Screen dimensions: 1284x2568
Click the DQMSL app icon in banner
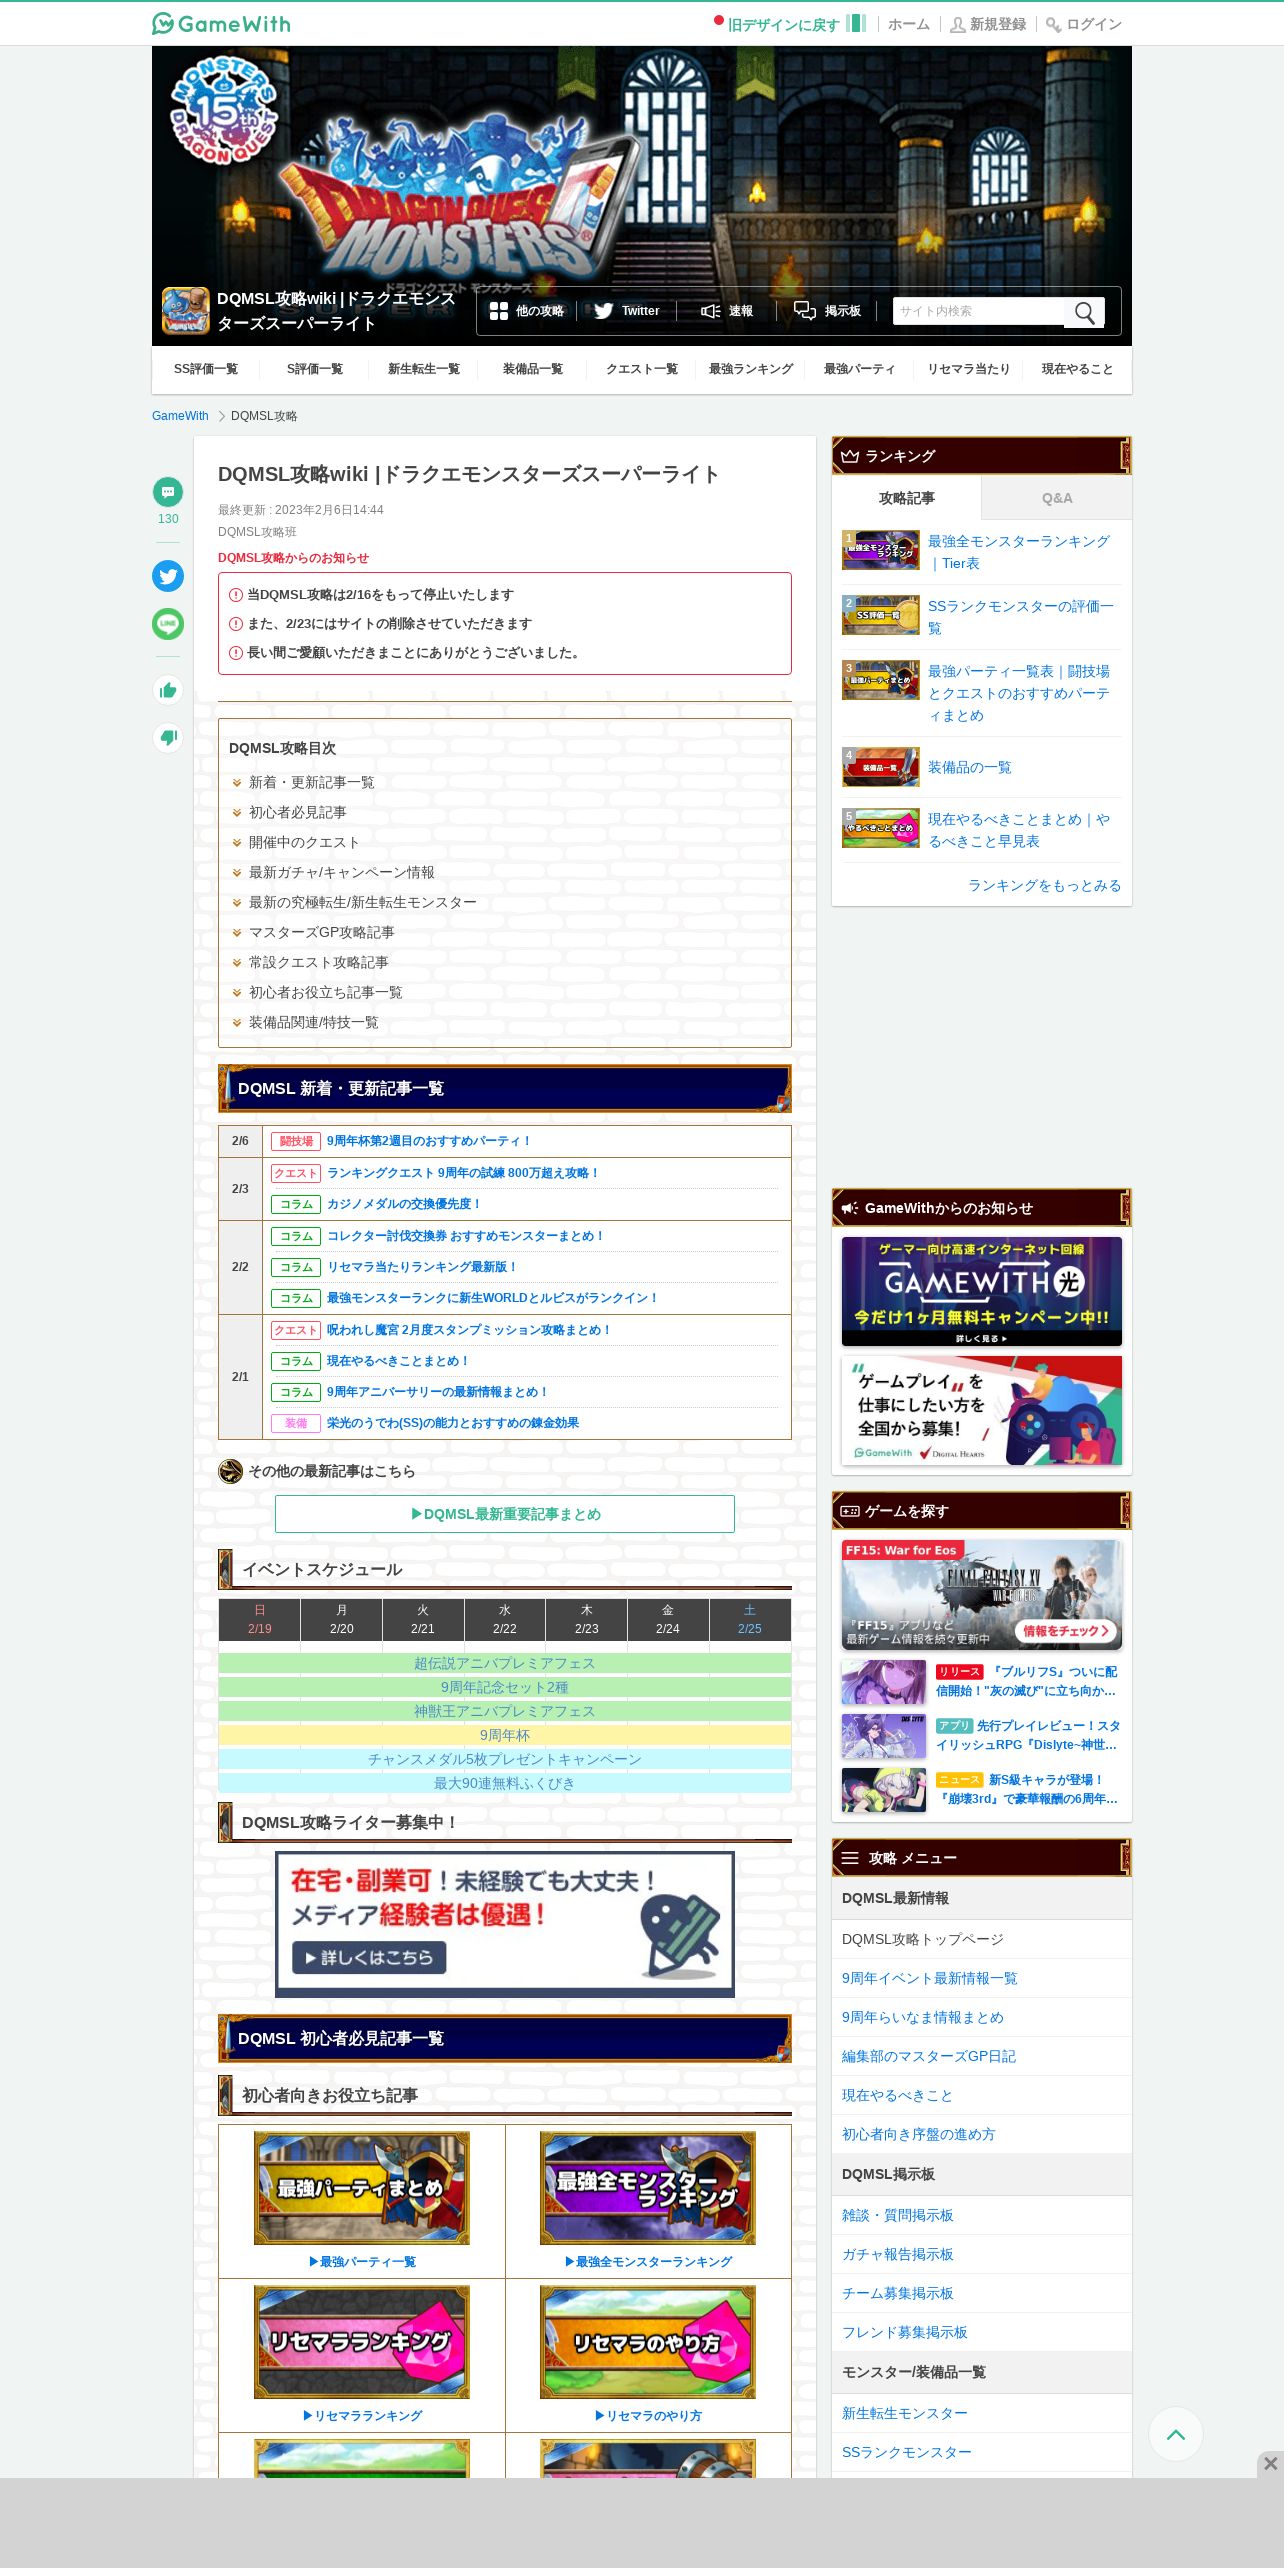(185, 311)
